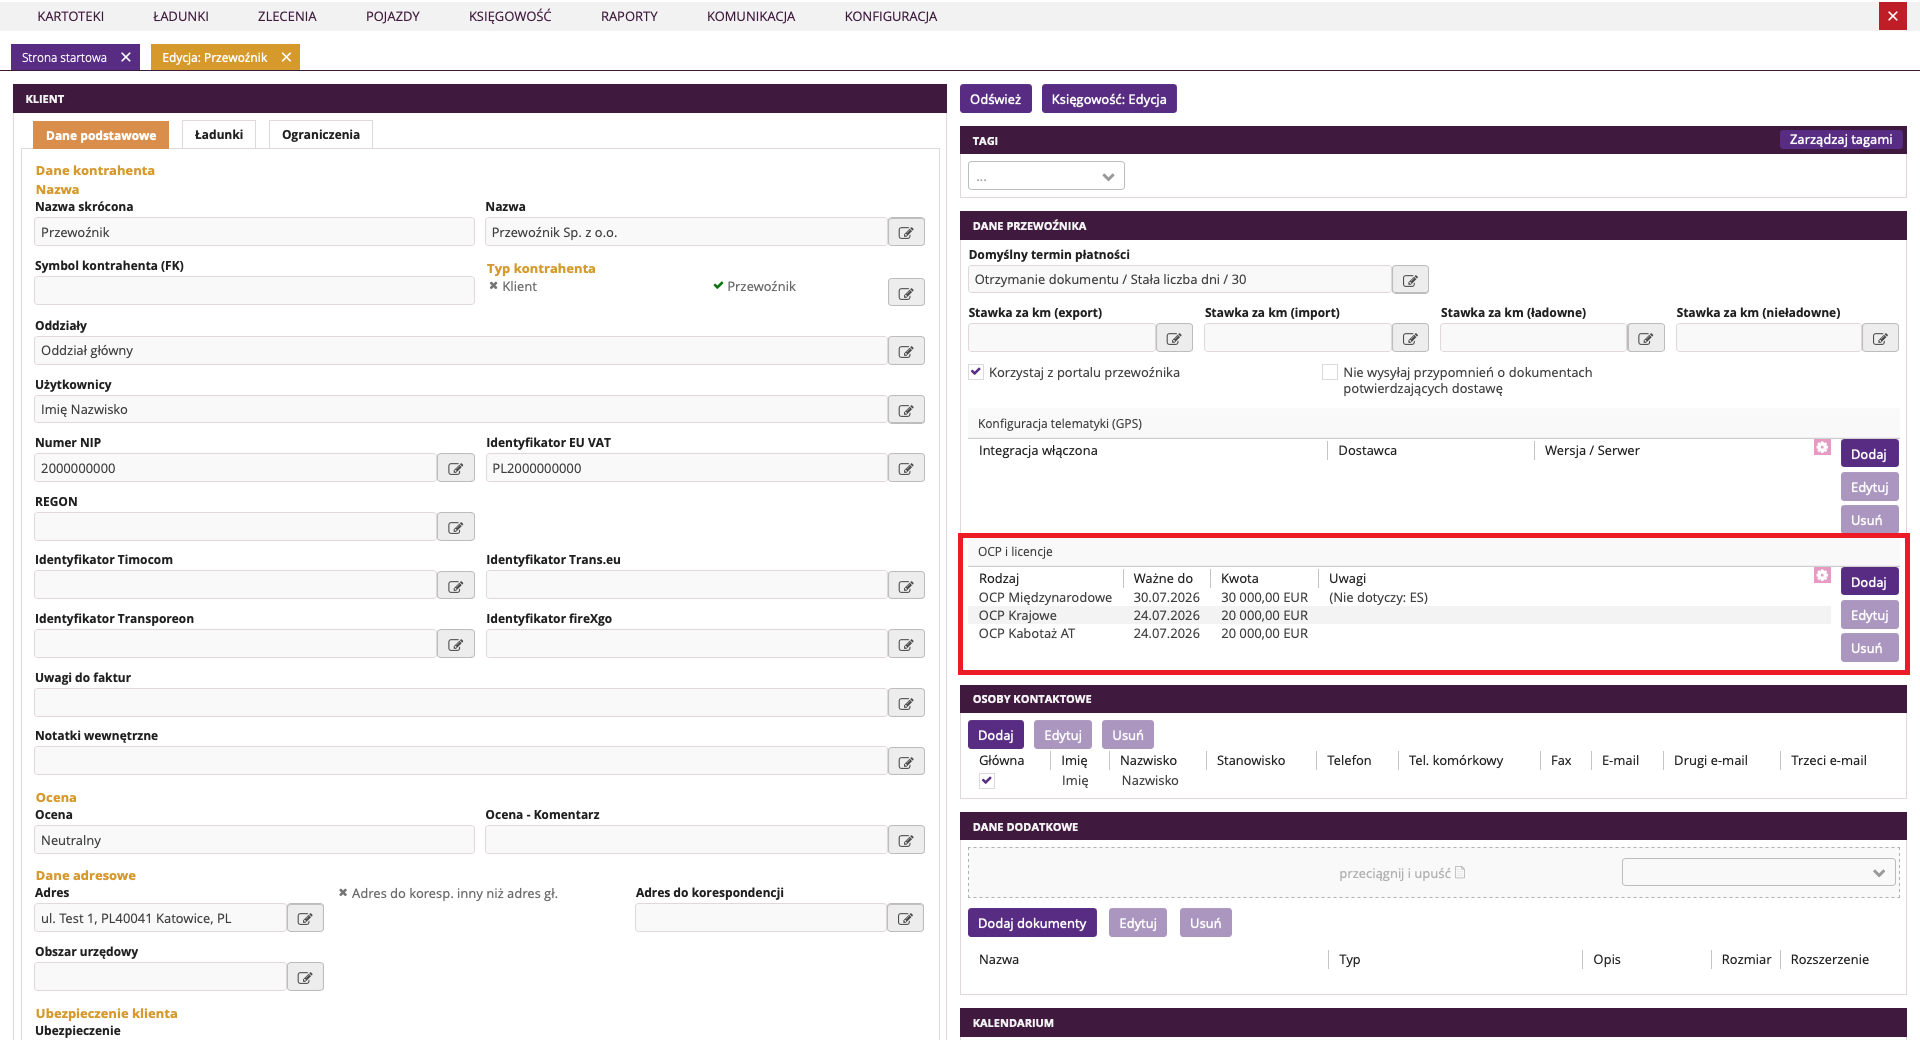Switch to Ograniczenia tab
This screenshot has width=1920, height=1040.
[x=321, y=134]
